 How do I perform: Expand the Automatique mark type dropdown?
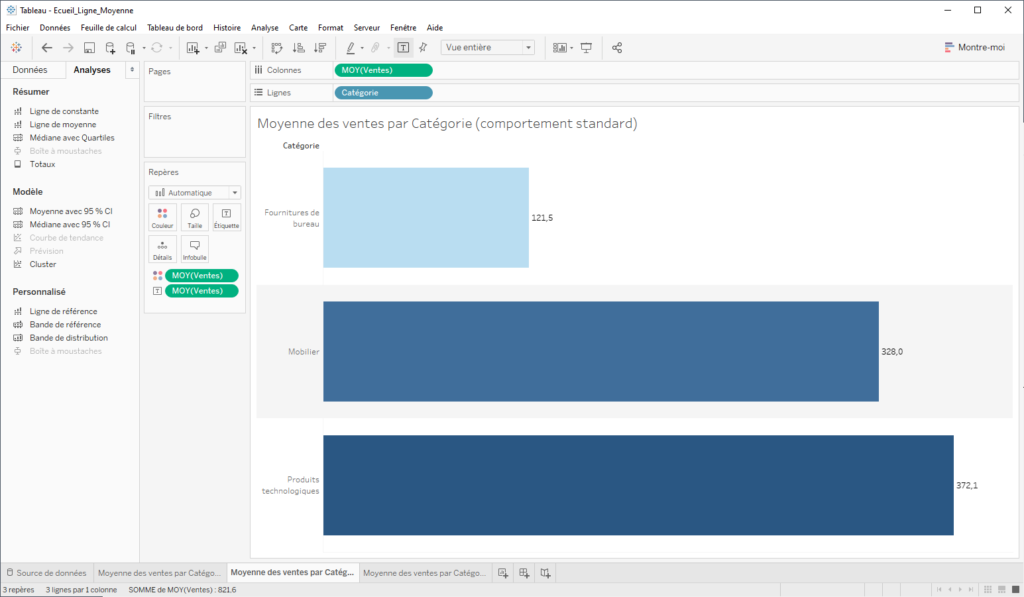195,193
